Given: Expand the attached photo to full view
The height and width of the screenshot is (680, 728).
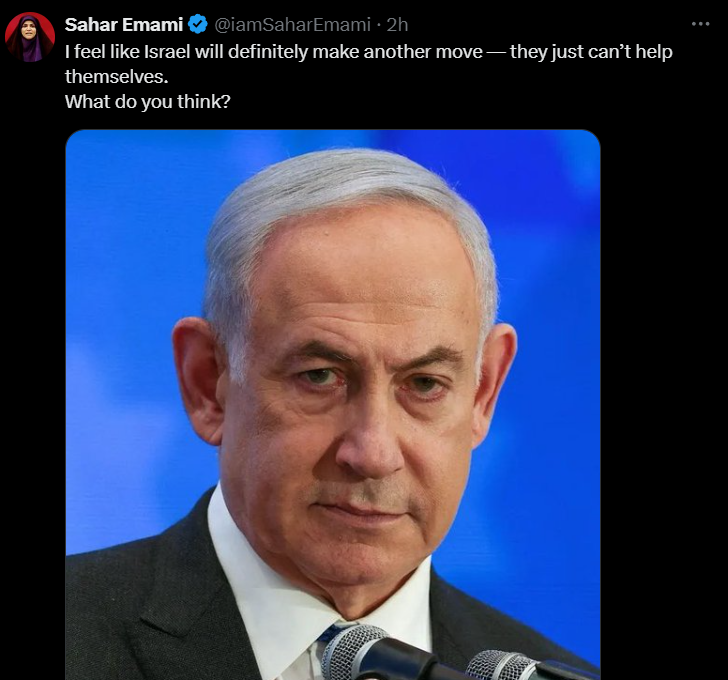Looking at the screenshot, I should click(x=333, y=405).
